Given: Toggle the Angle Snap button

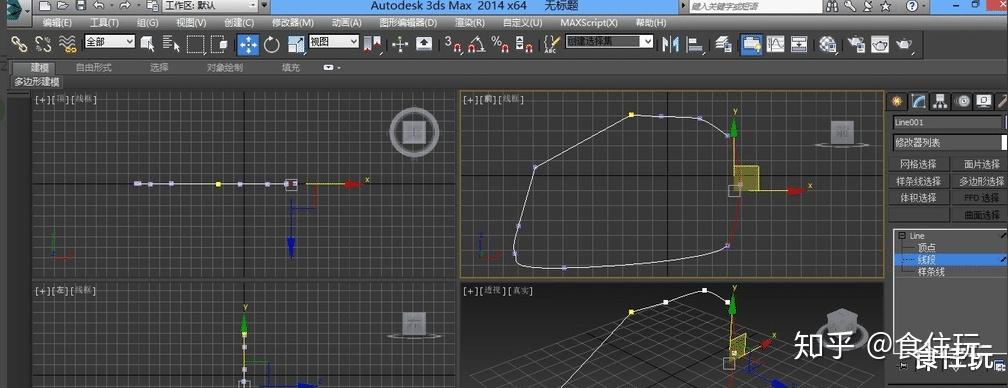Looking at the screenshot, I should 477,44.
